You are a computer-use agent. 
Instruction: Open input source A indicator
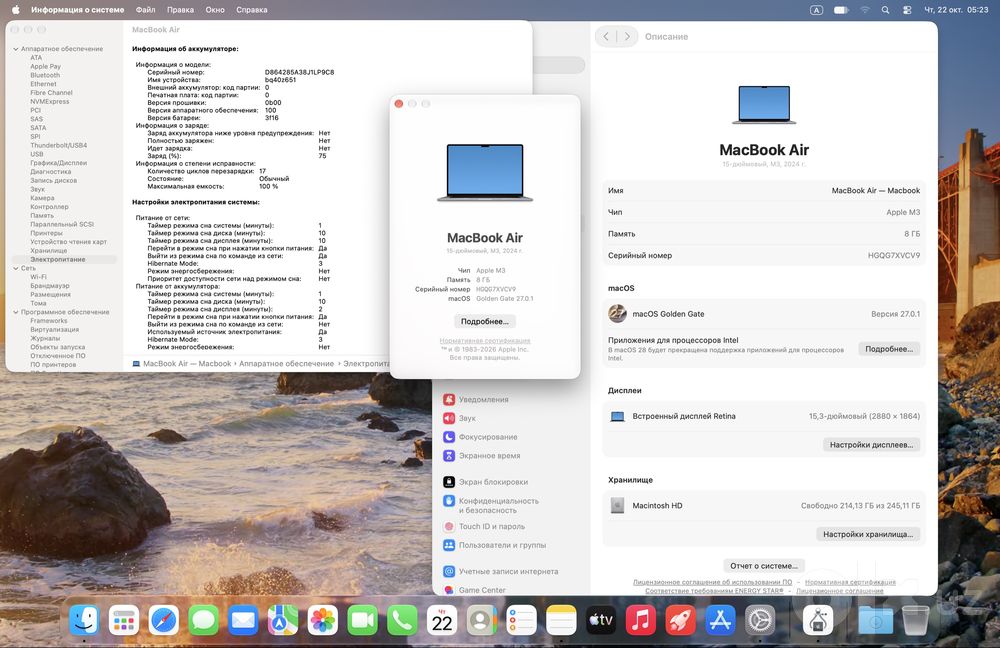tap(816, 10)
